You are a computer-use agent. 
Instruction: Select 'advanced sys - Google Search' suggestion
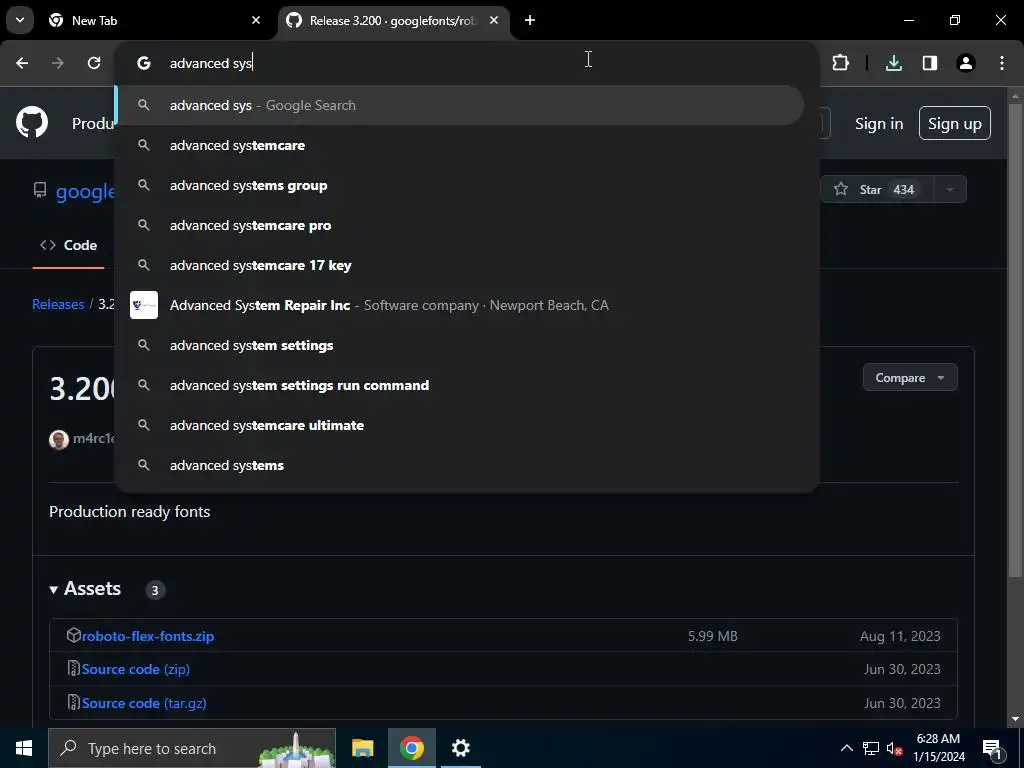click(460, 105)
